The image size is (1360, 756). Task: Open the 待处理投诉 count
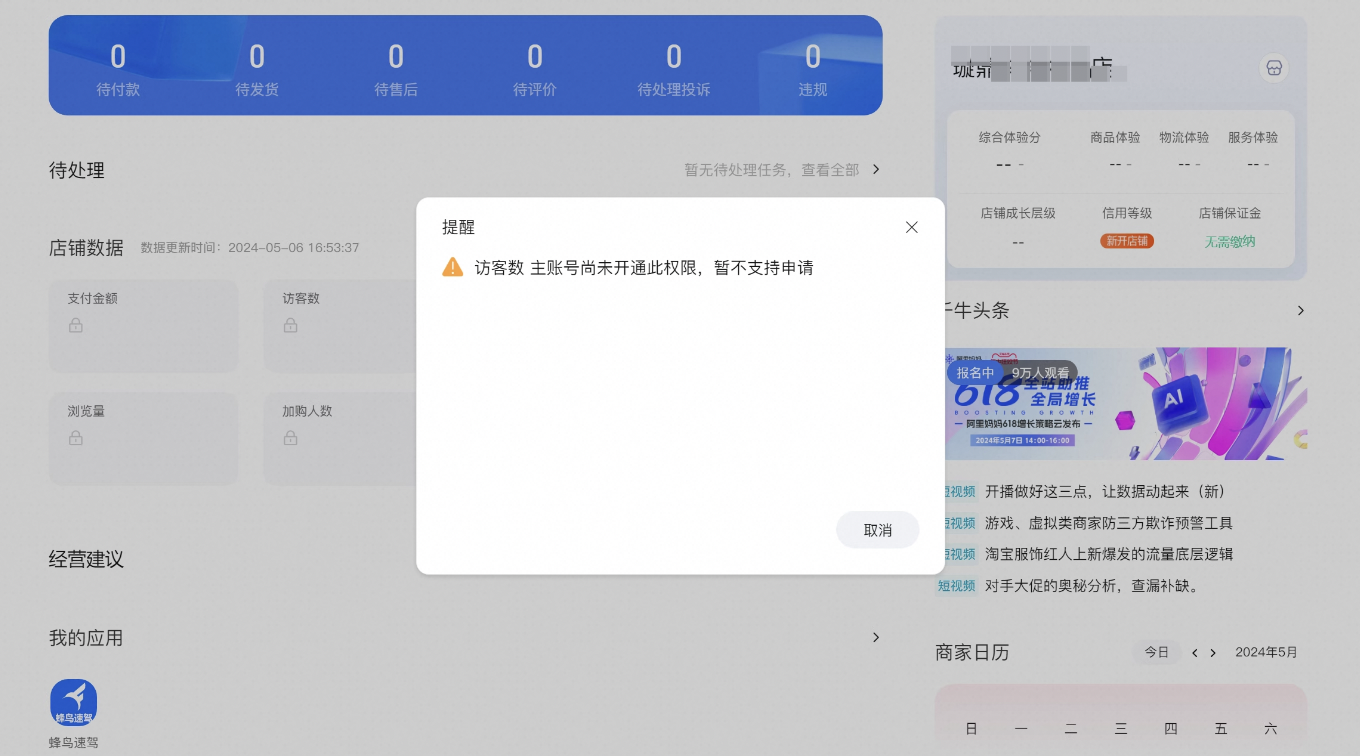click(674, 68)
